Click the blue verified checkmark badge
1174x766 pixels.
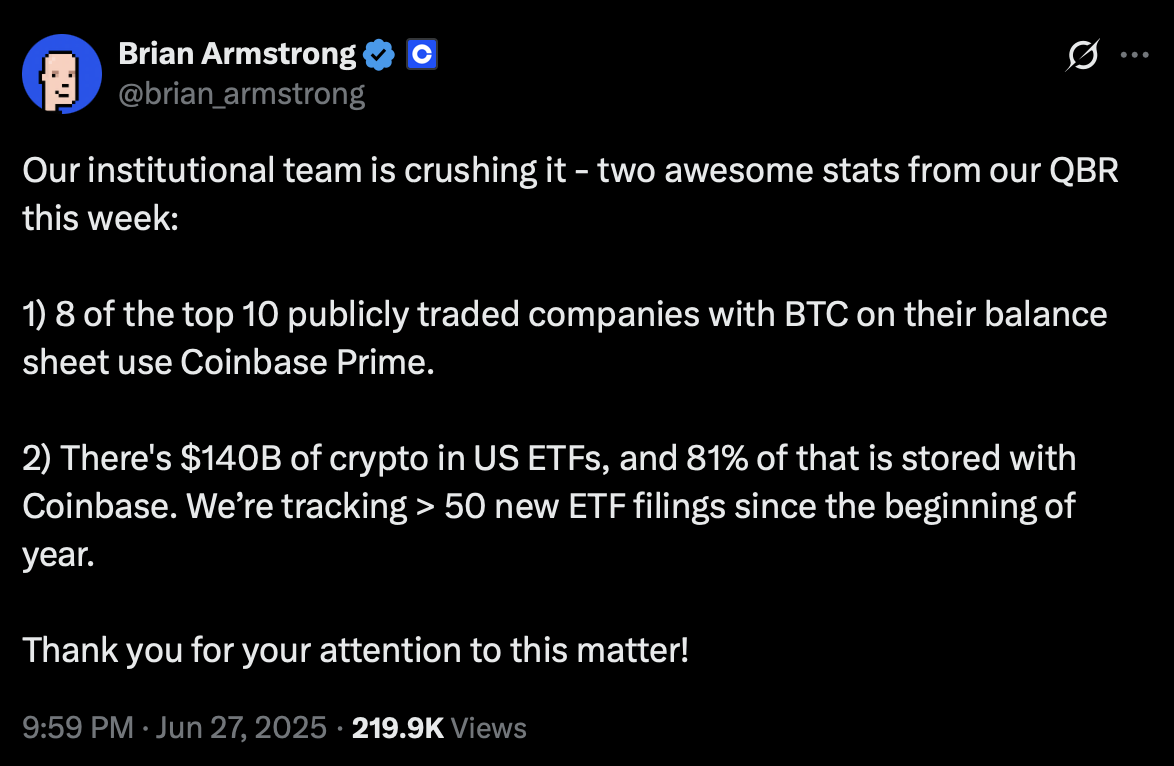tap(379, 55)
